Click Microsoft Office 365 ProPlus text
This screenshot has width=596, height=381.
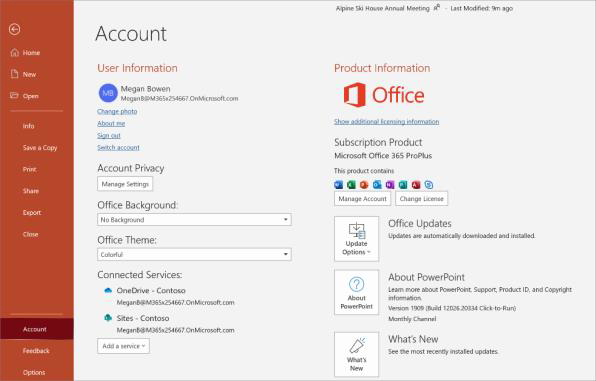coord(383,156)
